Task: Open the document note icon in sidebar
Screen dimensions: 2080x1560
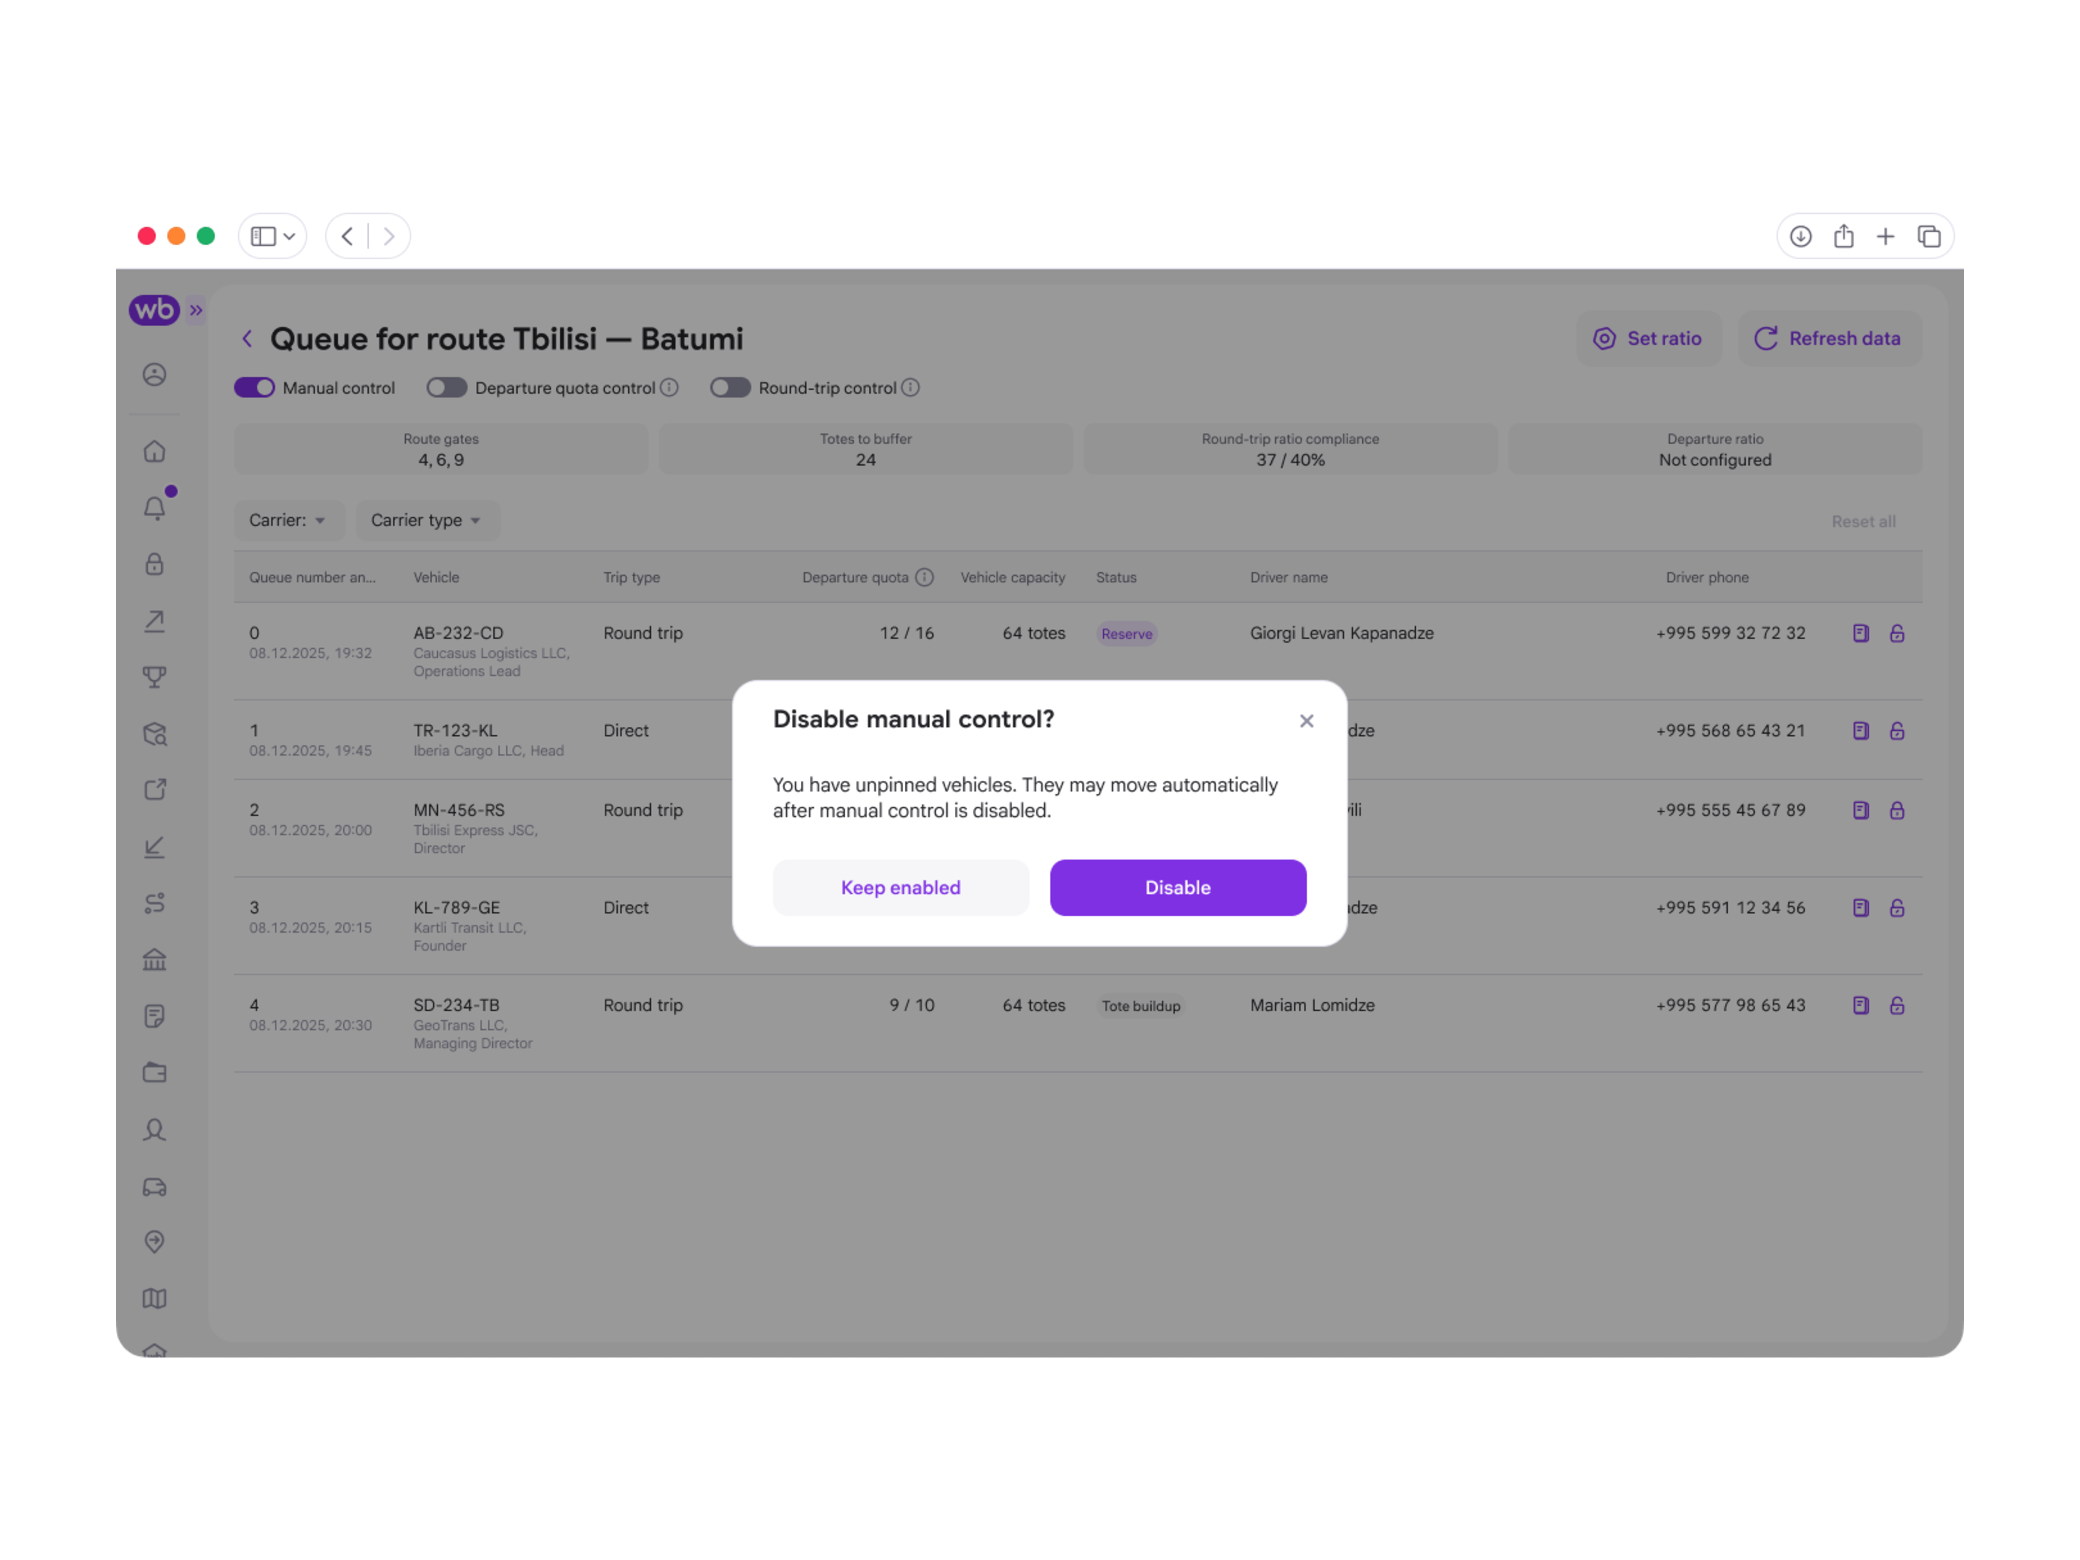Action: click(154, 1016)
